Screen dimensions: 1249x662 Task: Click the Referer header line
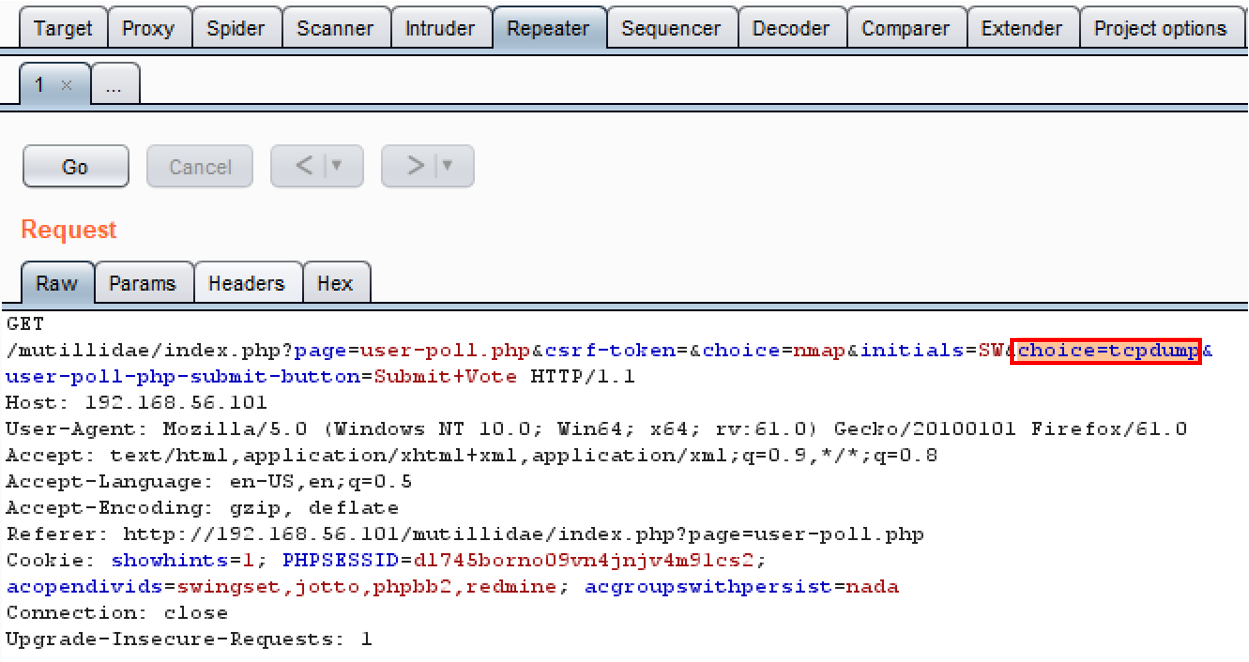click(465, 534)
